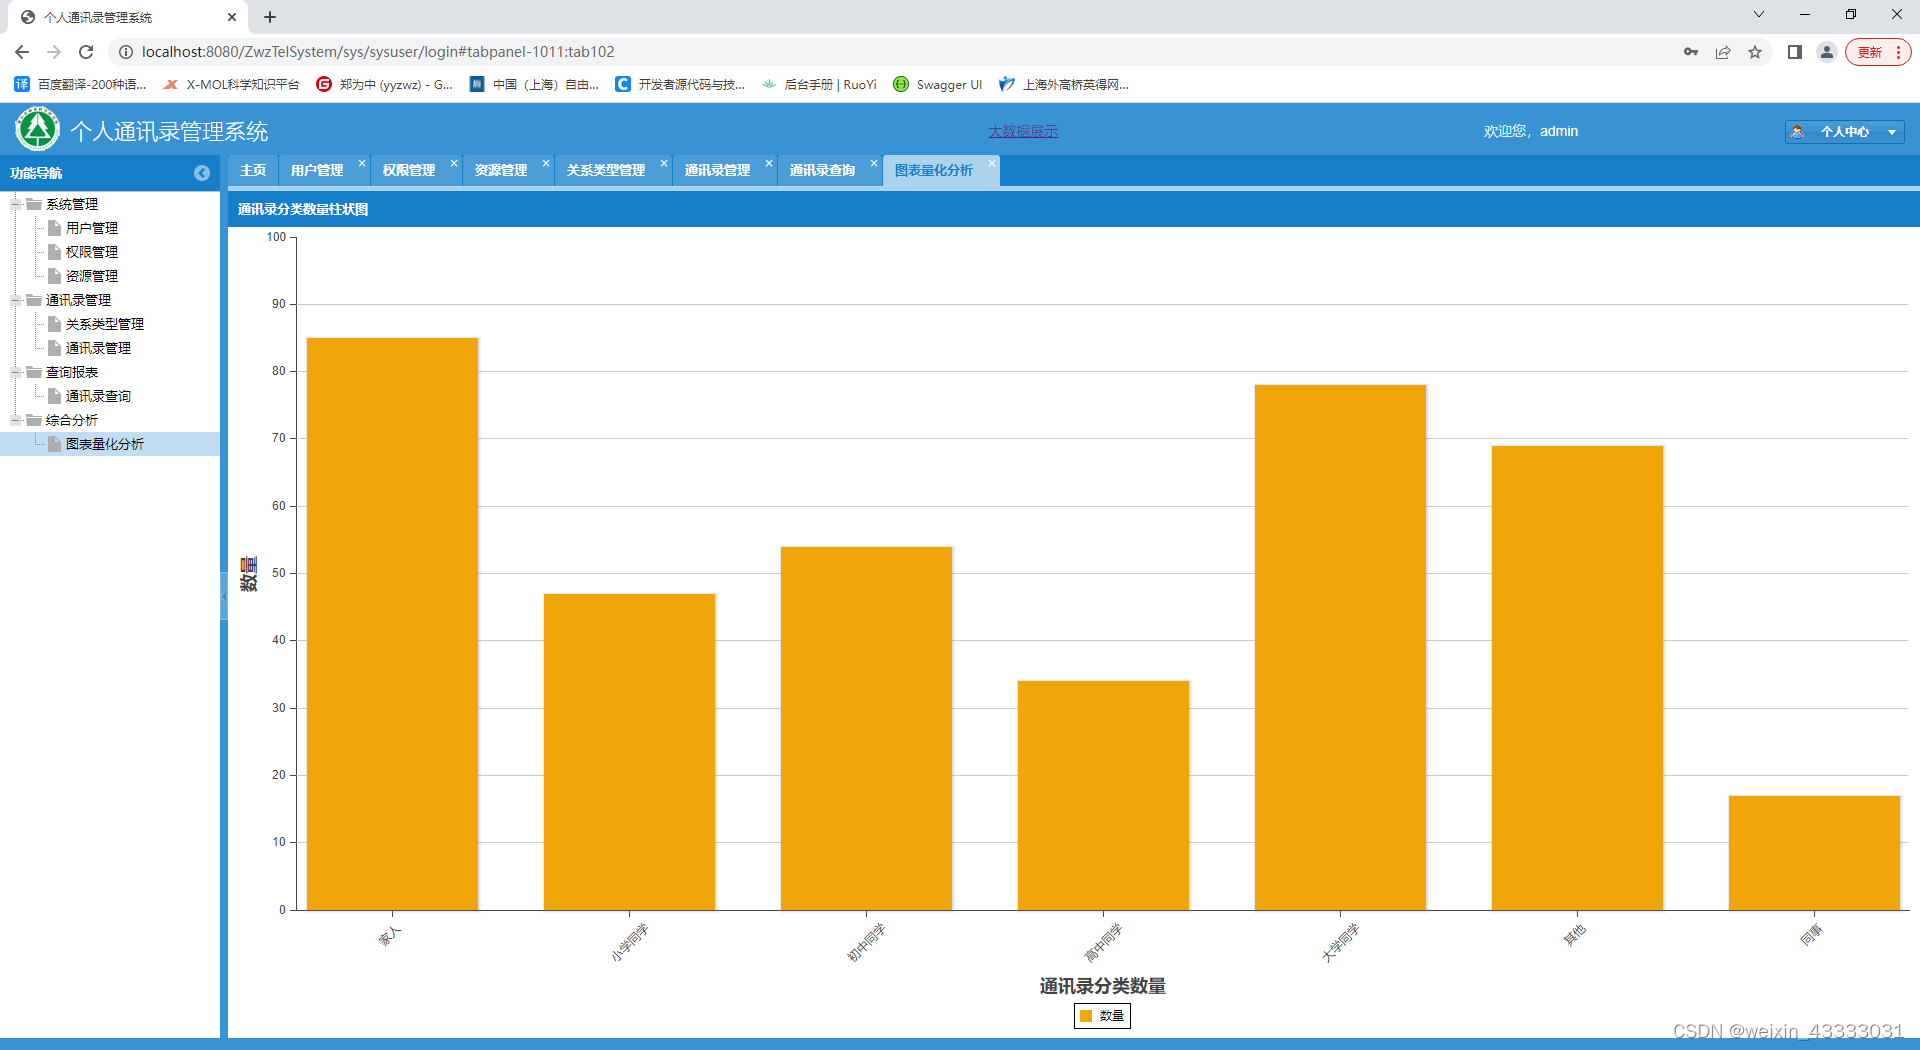Switch to the 权限管理 tab
This screenshot has width=1920, height=1050.
[409, 171]
